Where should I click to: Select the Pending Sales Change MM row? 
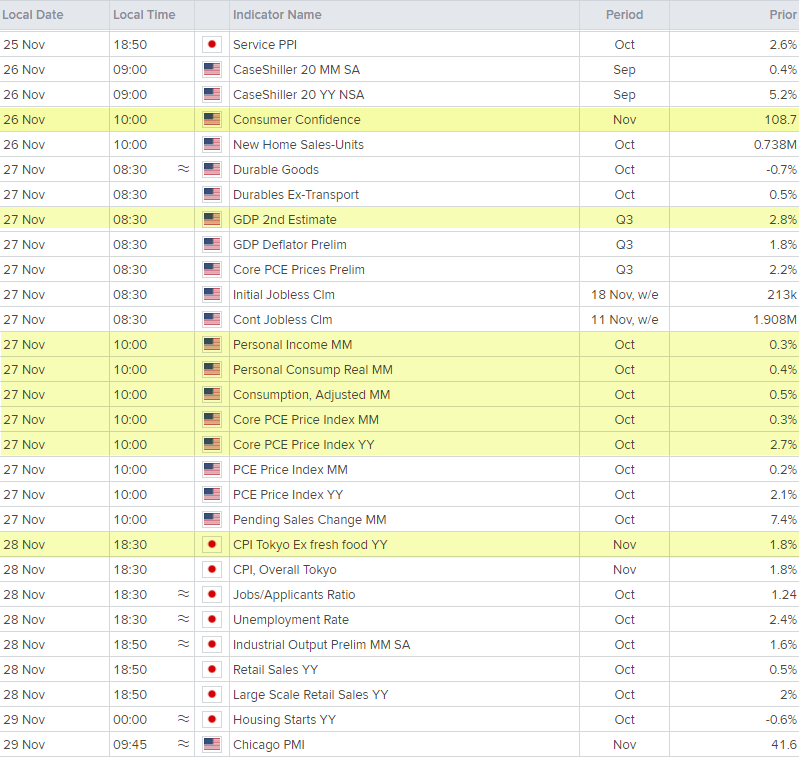[309, 520]
